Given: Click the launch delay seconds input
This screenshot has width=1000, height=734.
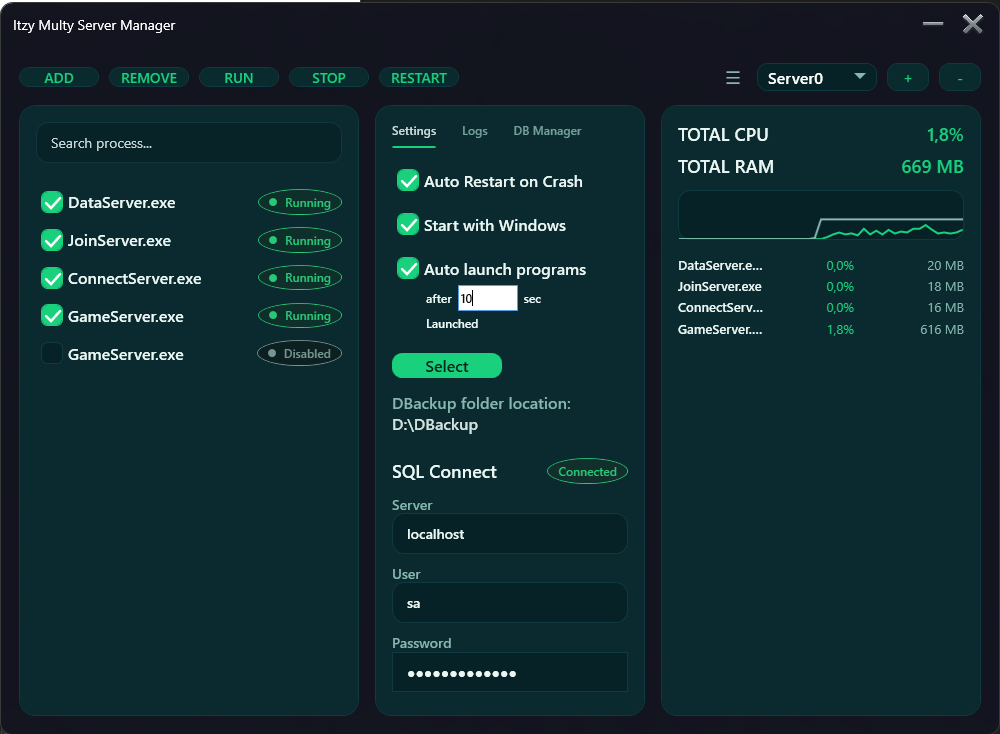Looking at the screenshot, I should 487,297.
